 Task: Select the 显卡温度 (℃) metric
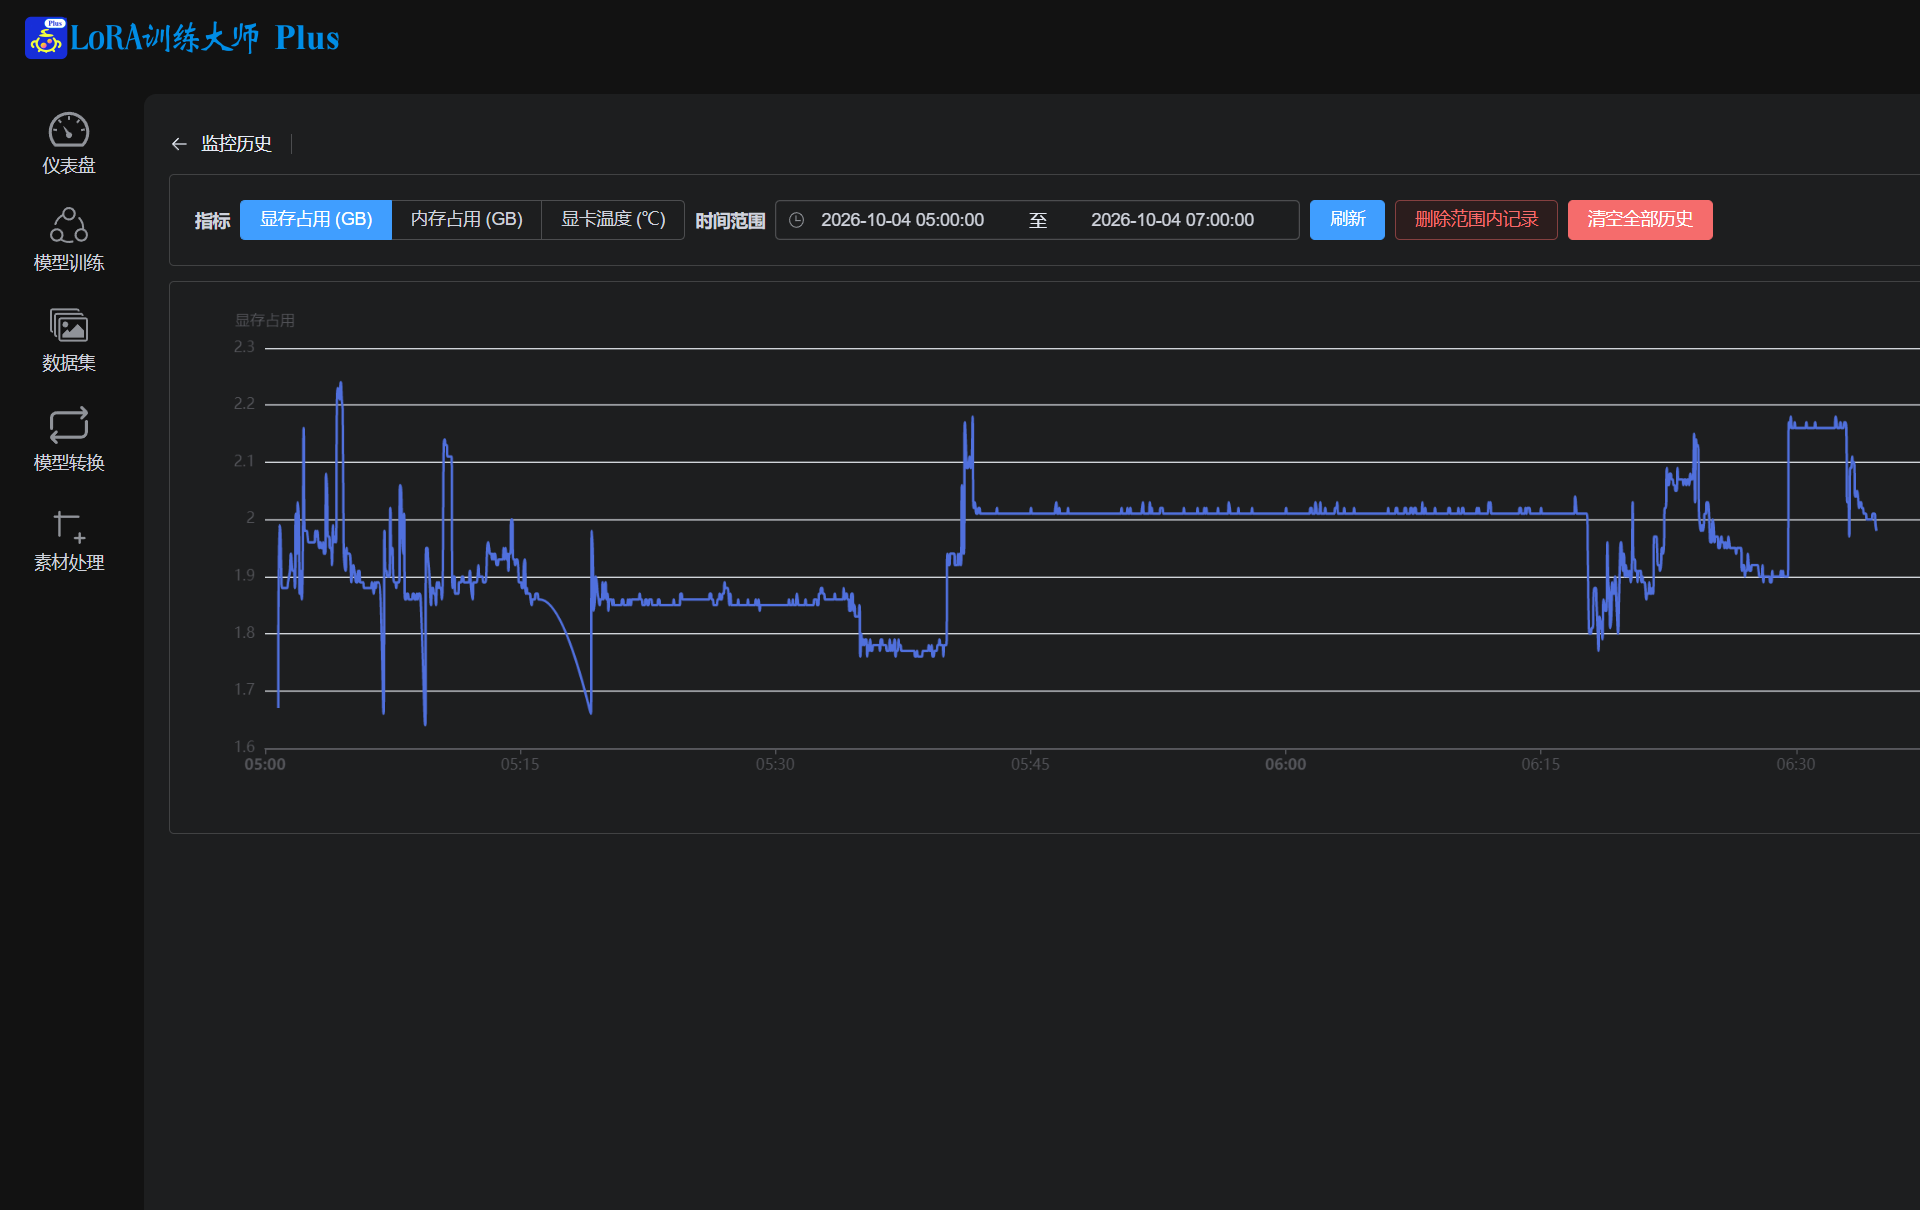[613, 219]
